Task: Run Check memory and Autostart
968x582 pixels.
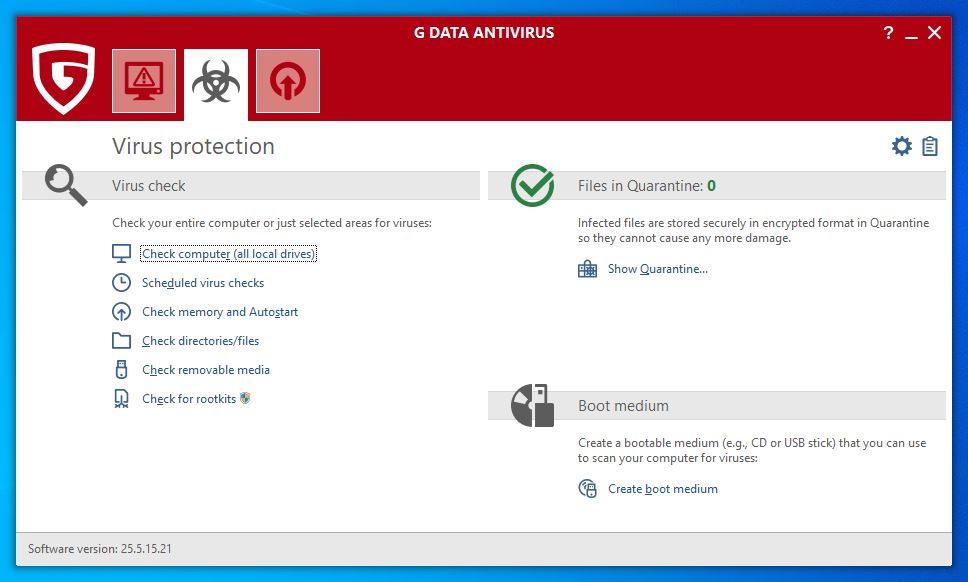Action: [x=220, y=312]
